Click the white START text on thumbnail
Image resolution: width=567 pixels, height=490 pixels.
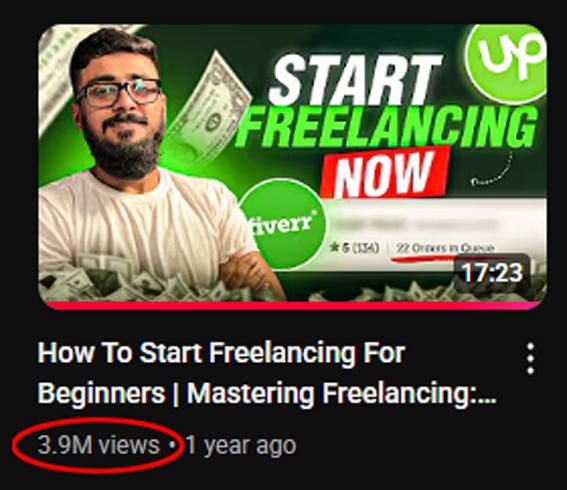(356, 80)
